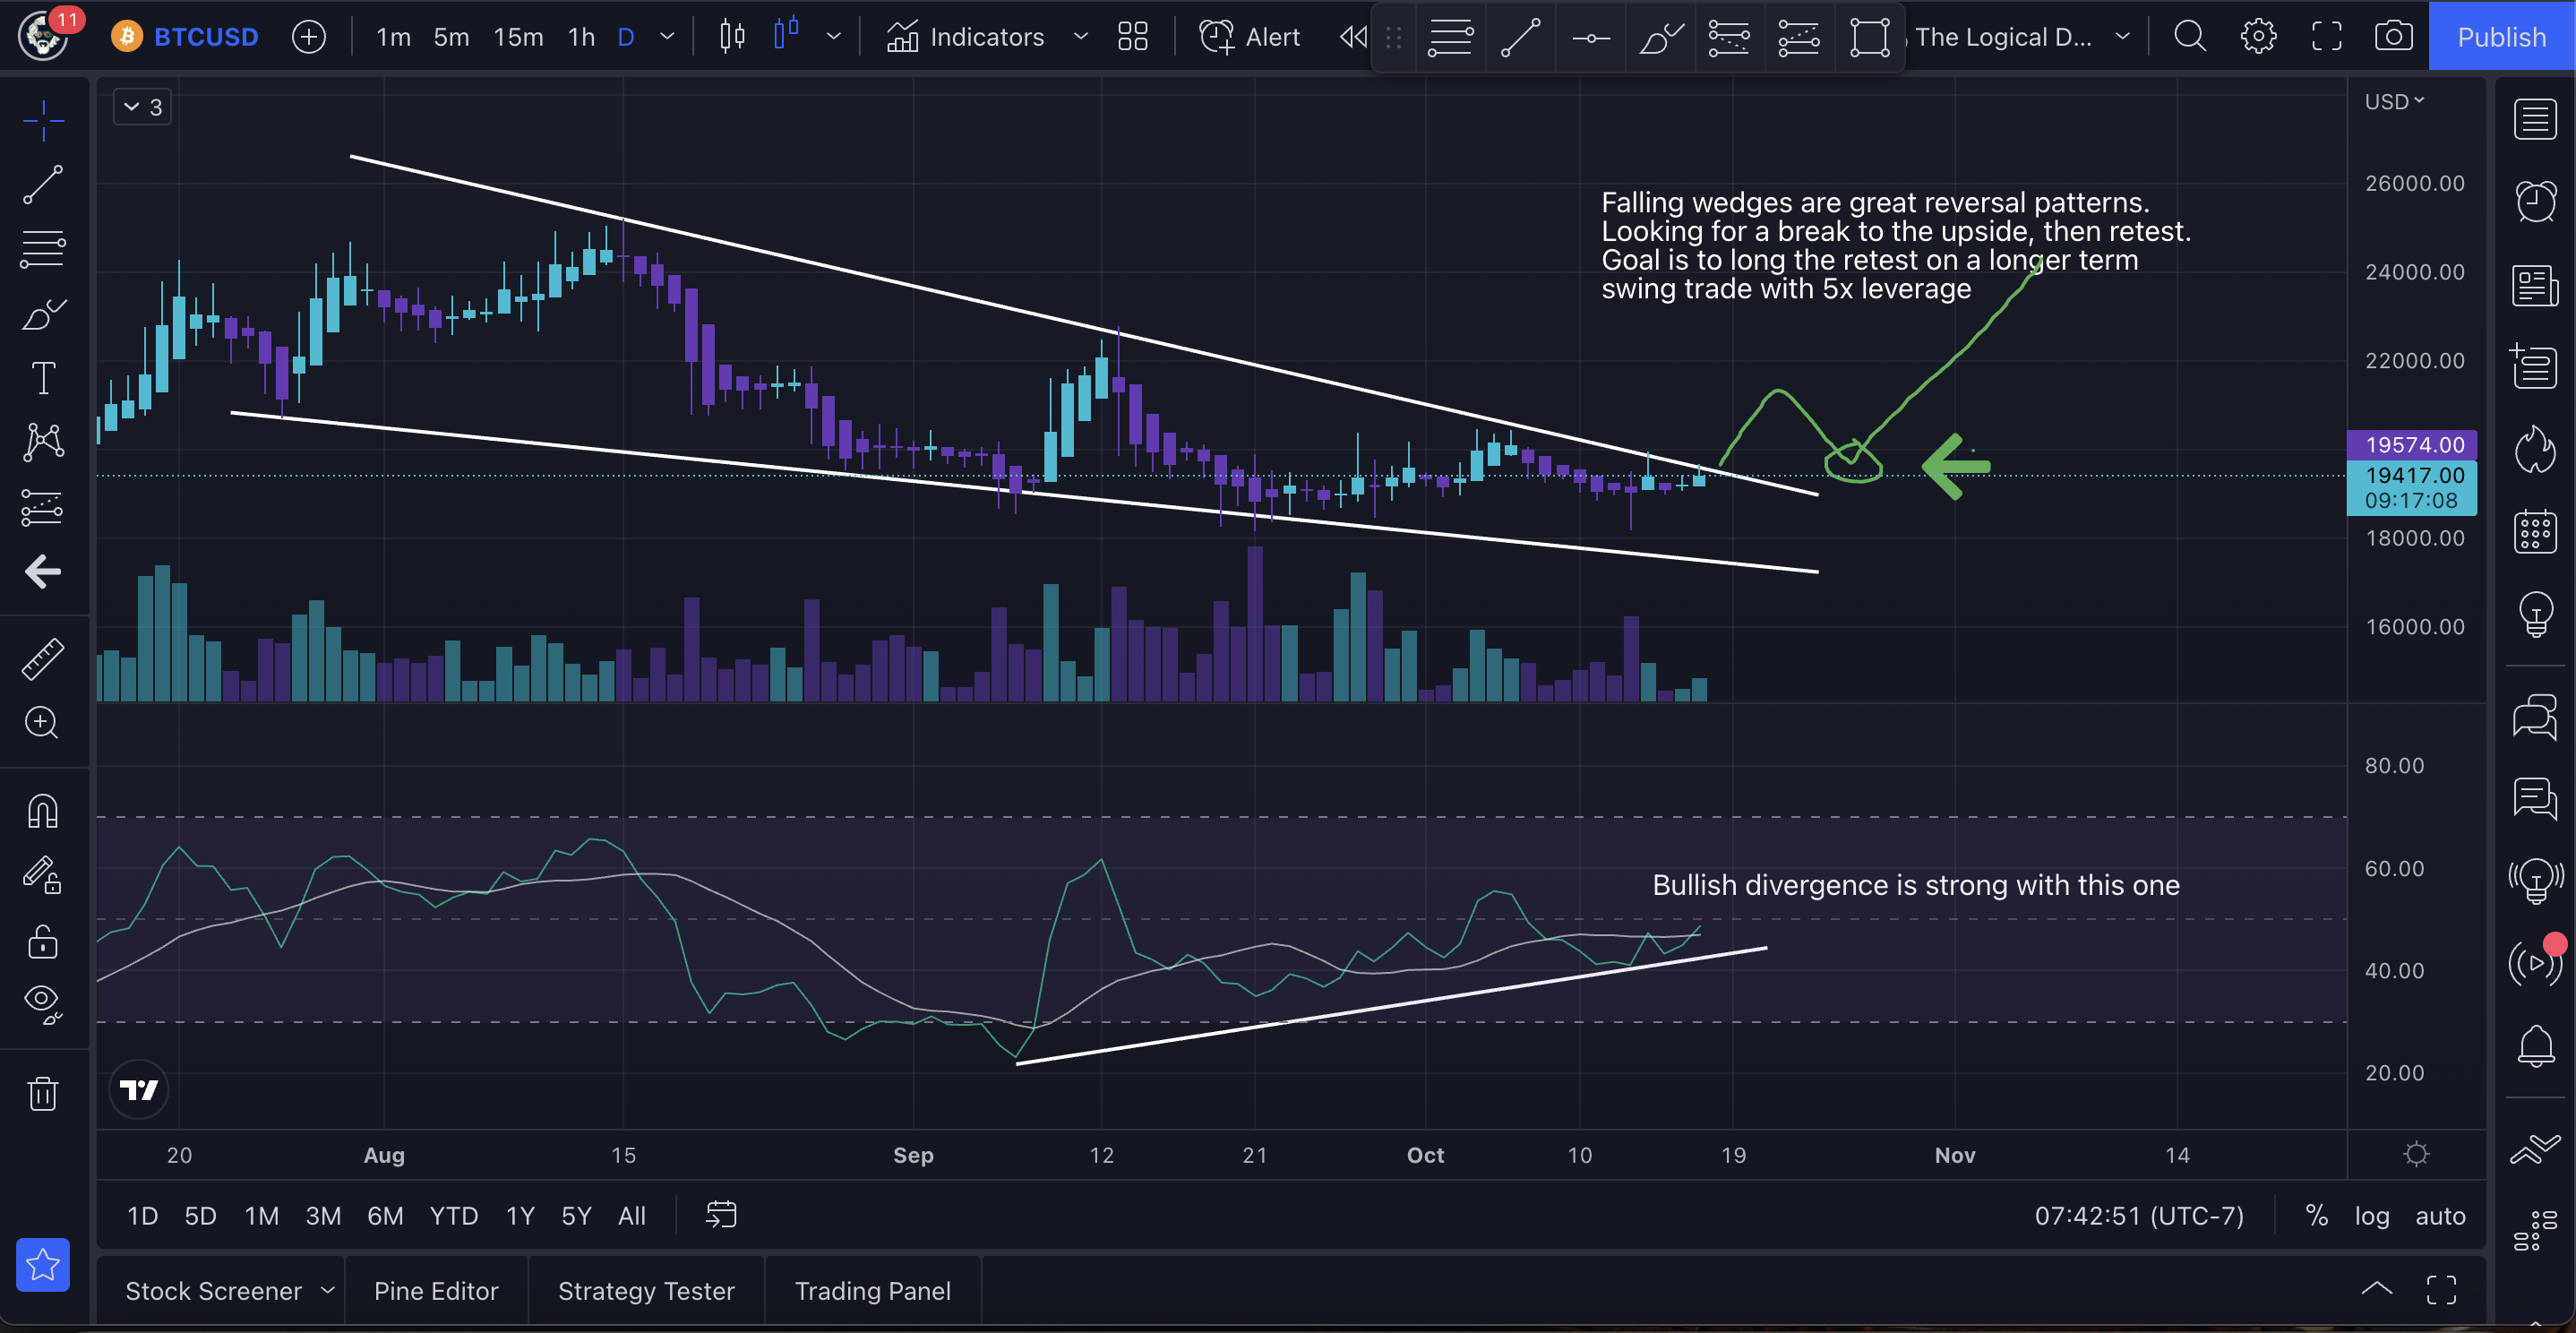Select the bars chart style icon

click(732, 37)
